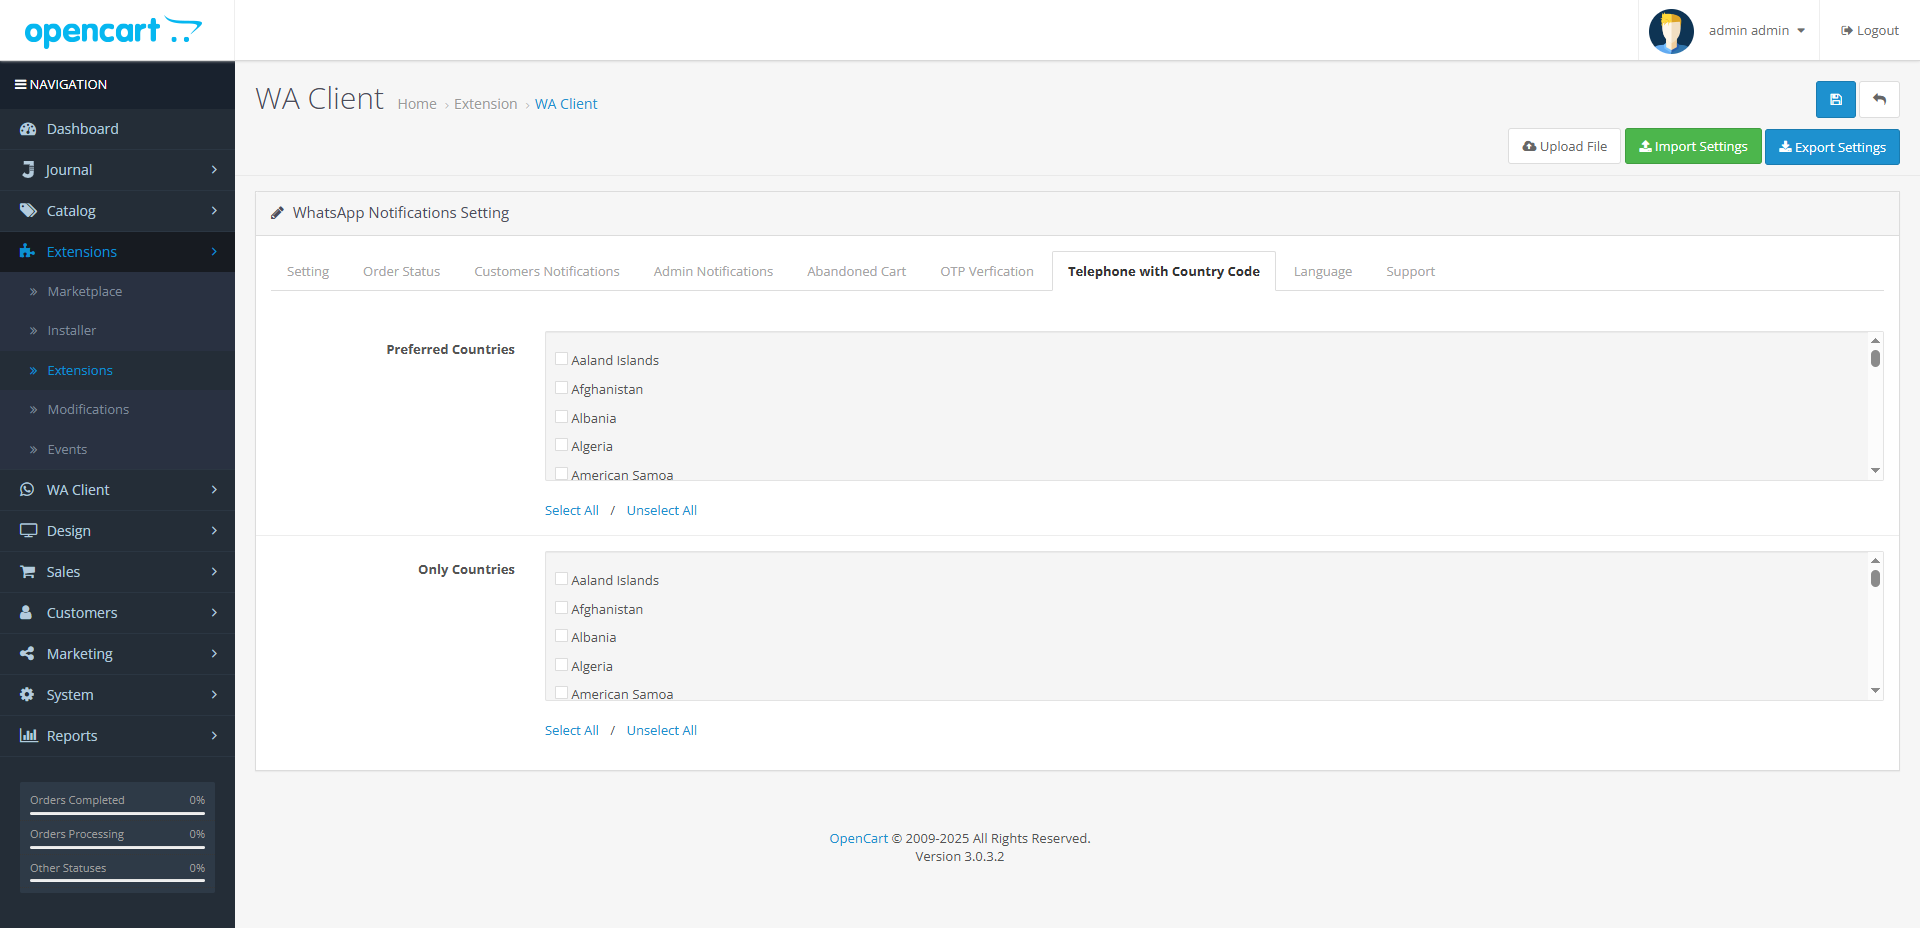The height and width of the screenshot is (929, 1920).
Task: Switch to the Abandoned Cart tab
Action: click(x=856, y=272)
